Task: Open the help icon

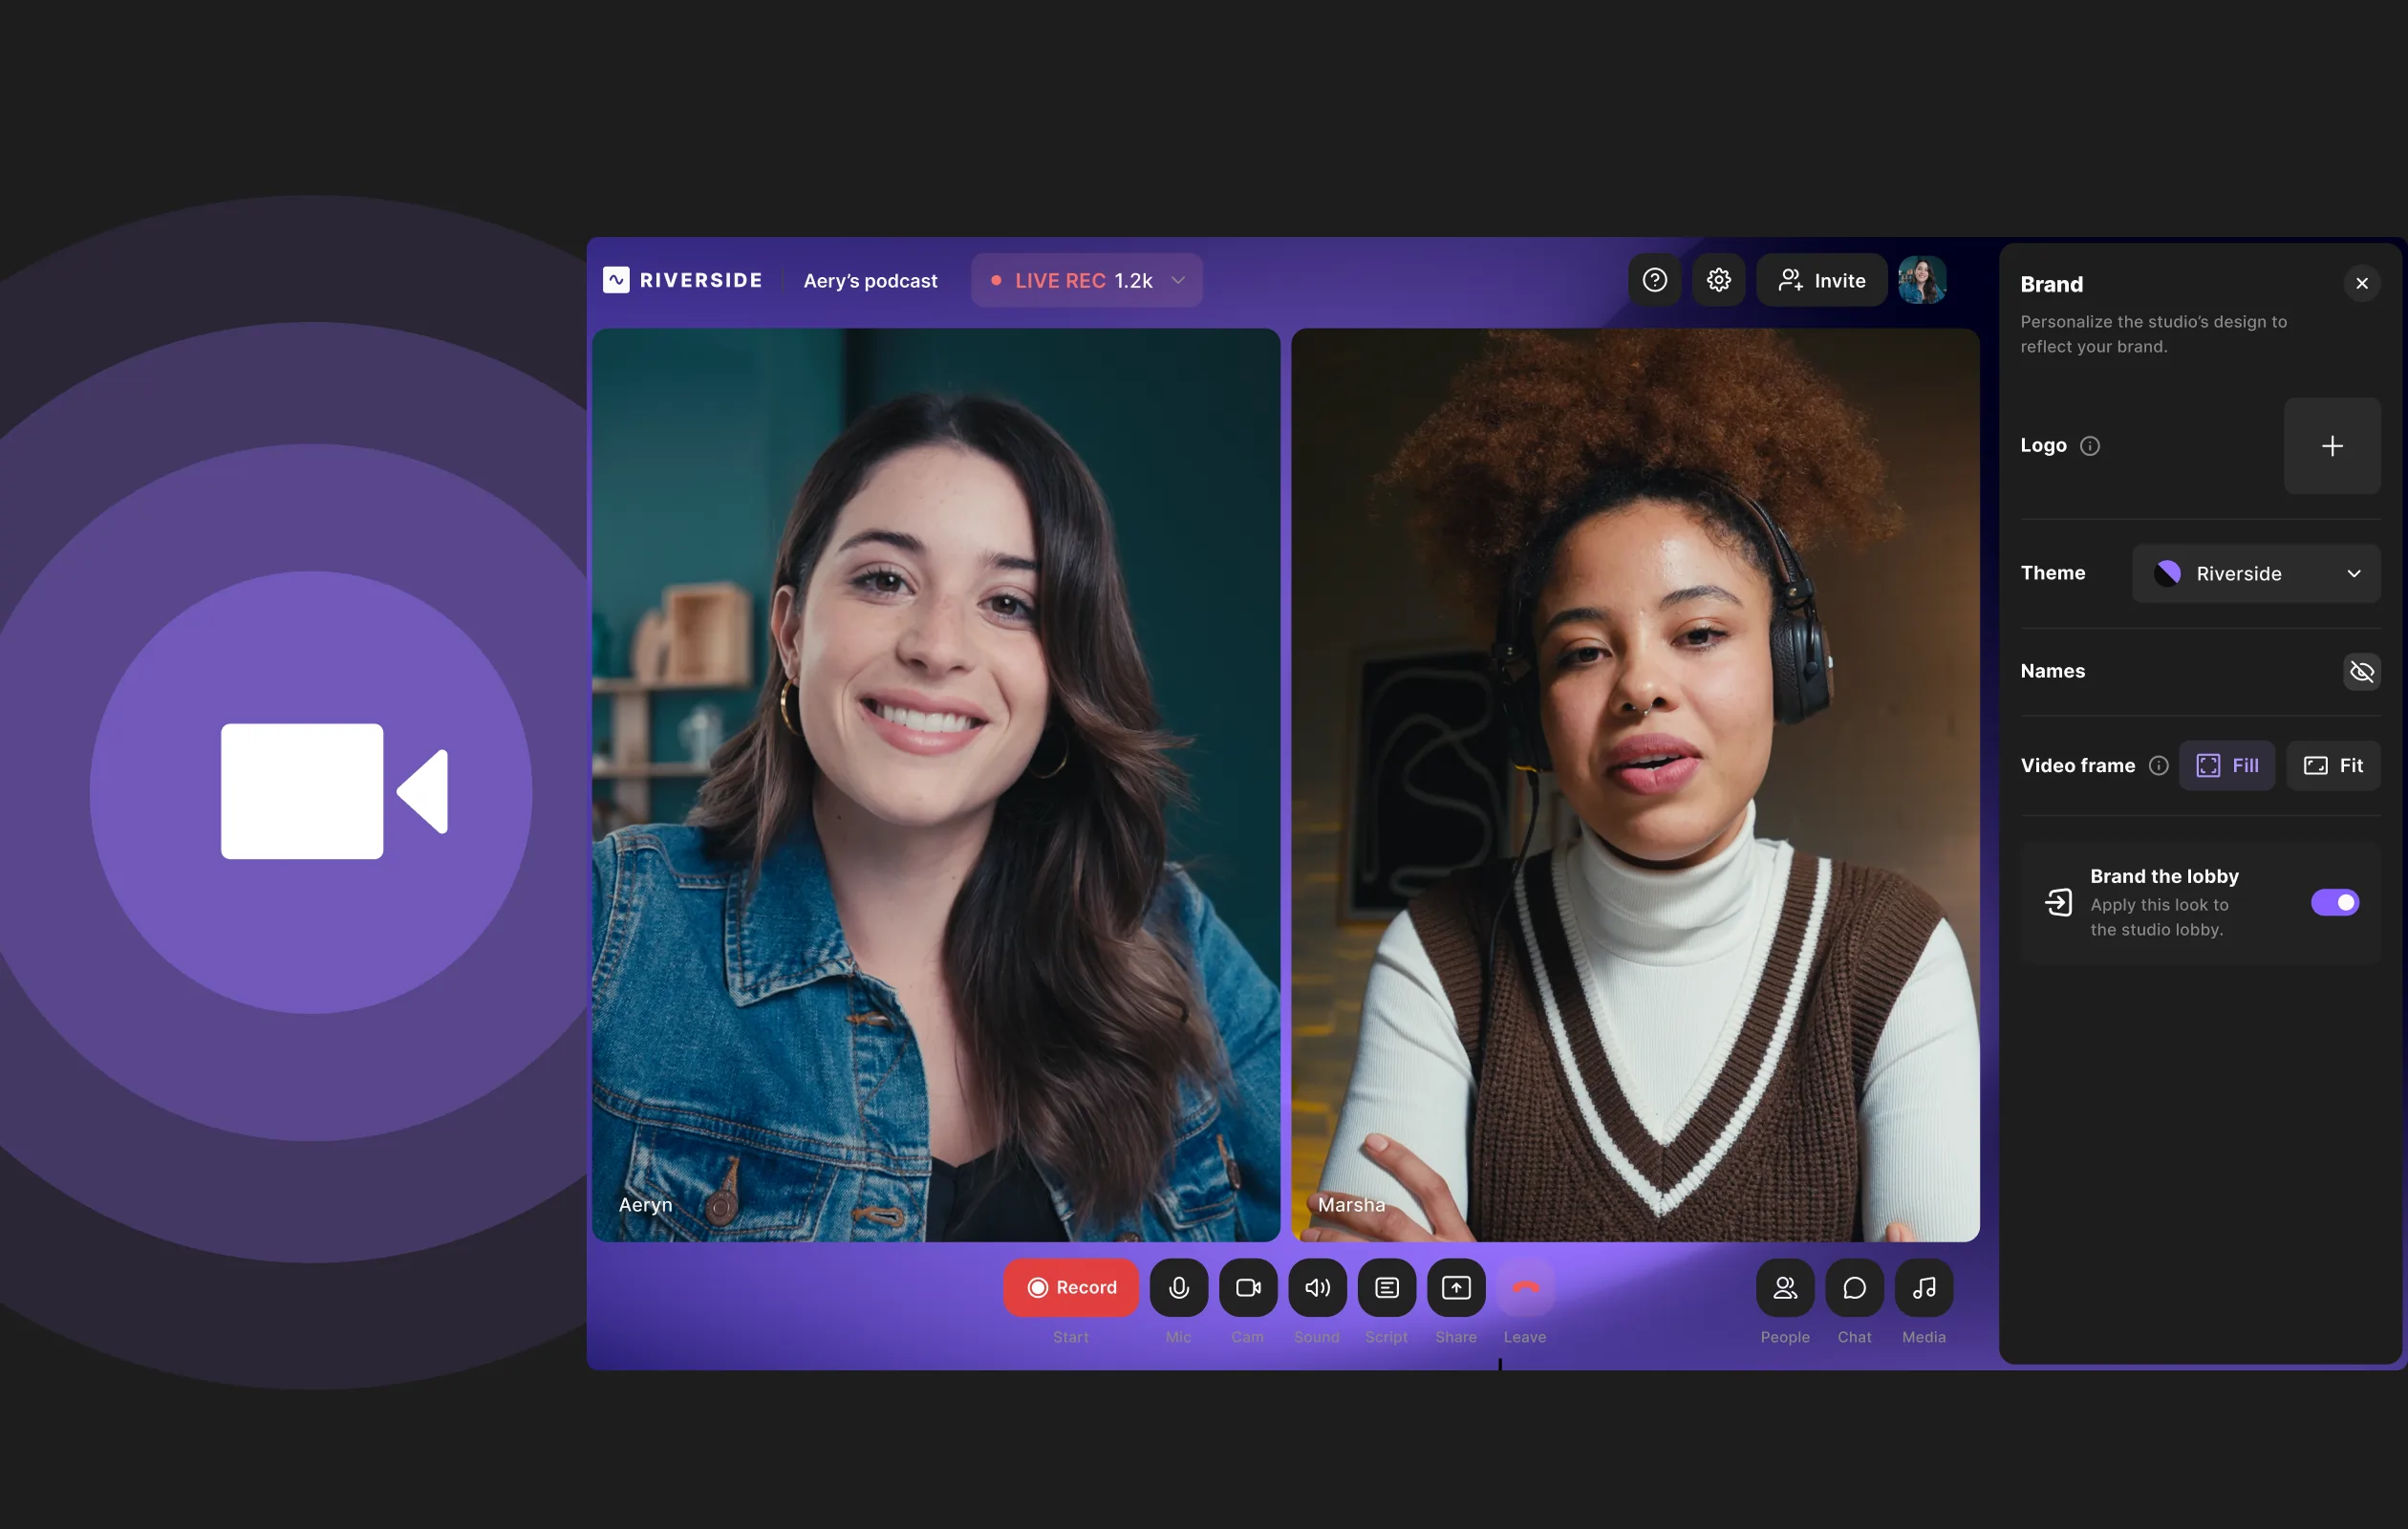Action: pos(1655,280)
